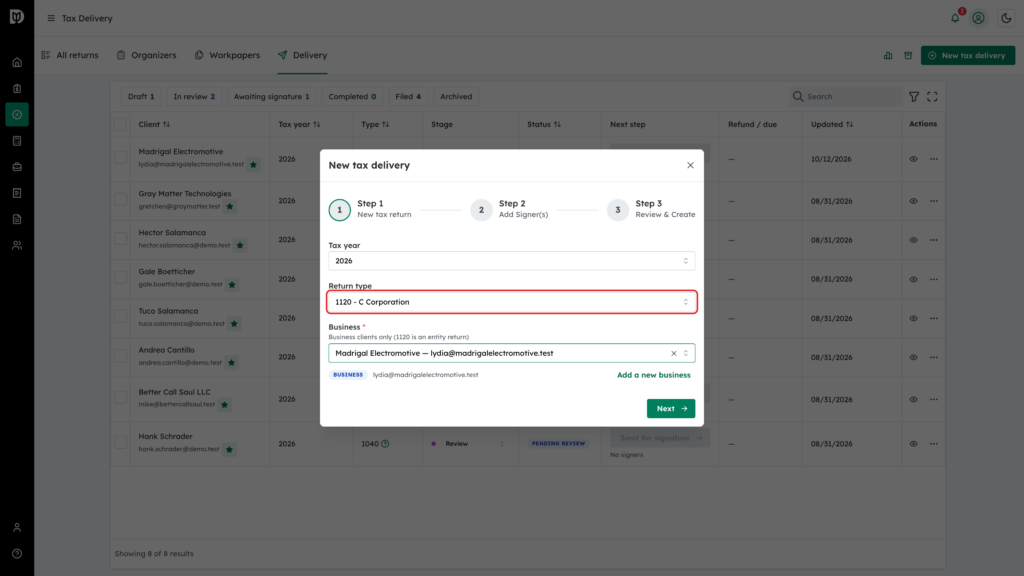Select the Delivery tab
Screen dimensions: 1024x576
(302, 56)
